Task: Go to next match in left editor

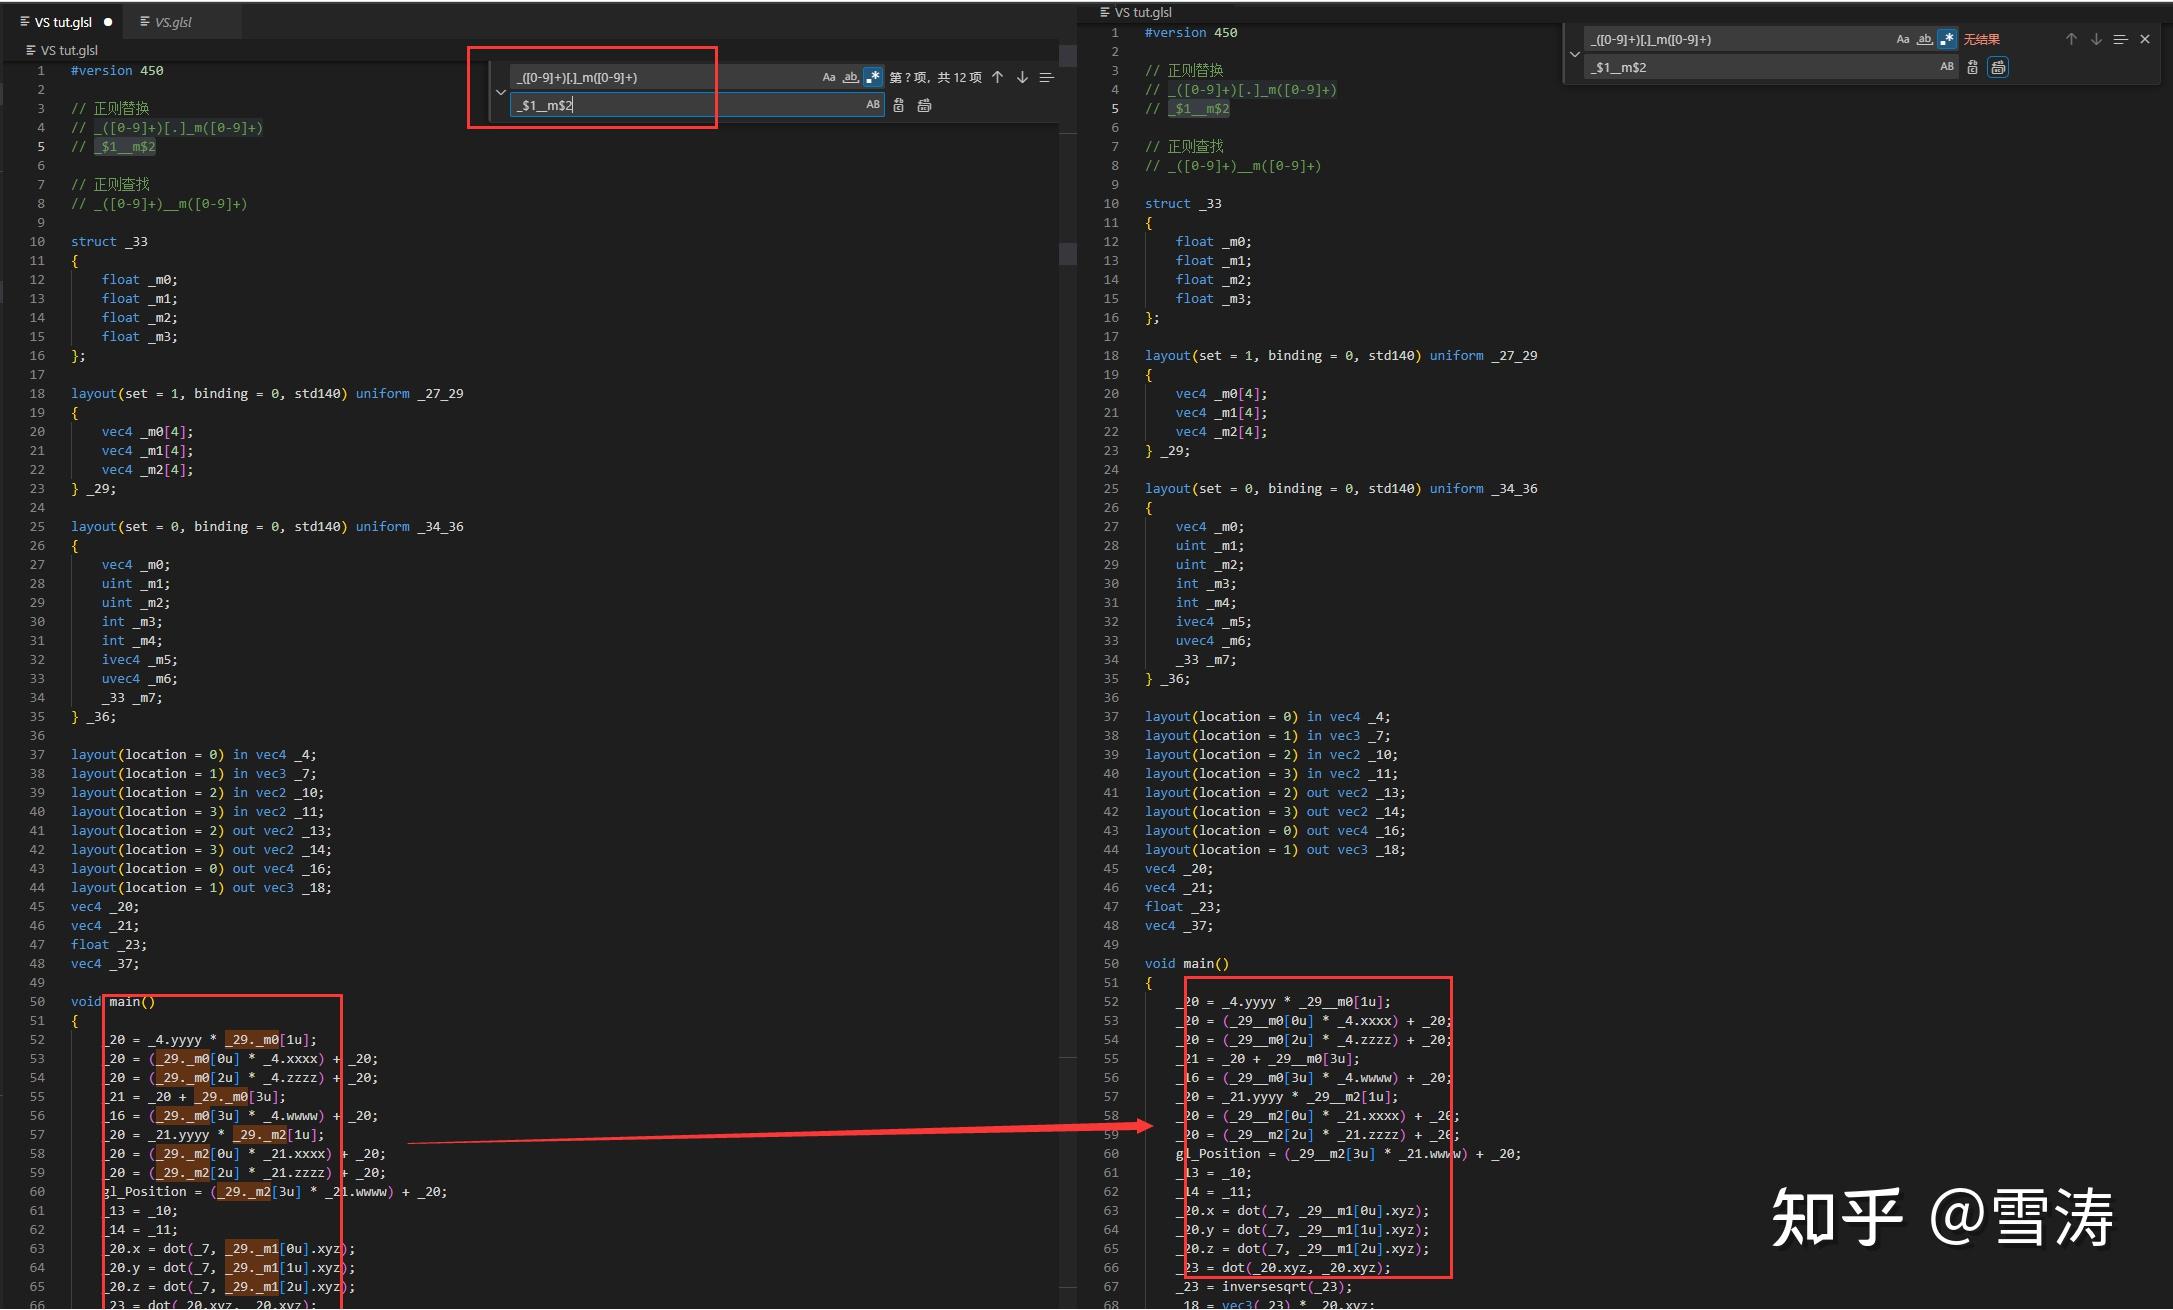Action: coord(1022,77)
